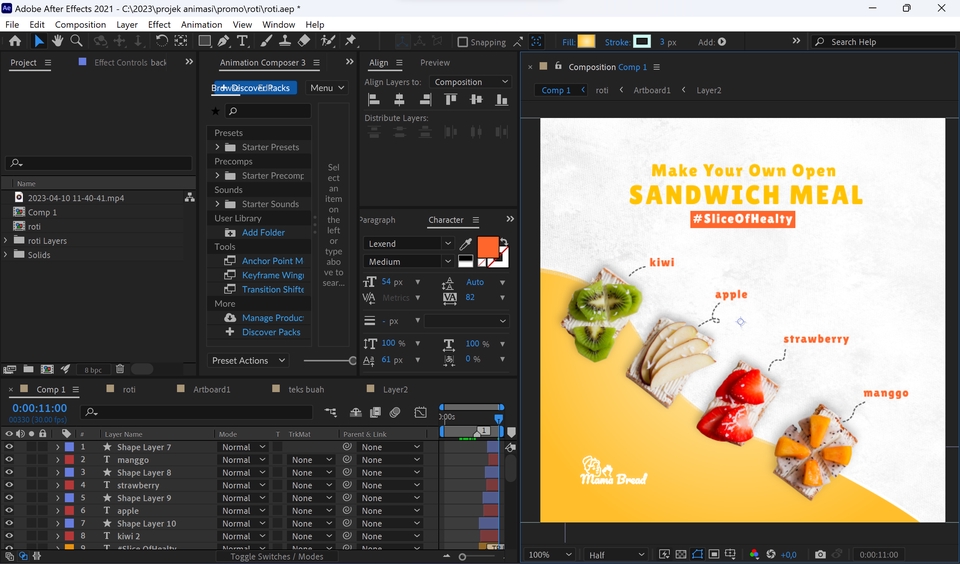Hide the kiwi 2 layer eye toggle

click(x=9, y=536)
